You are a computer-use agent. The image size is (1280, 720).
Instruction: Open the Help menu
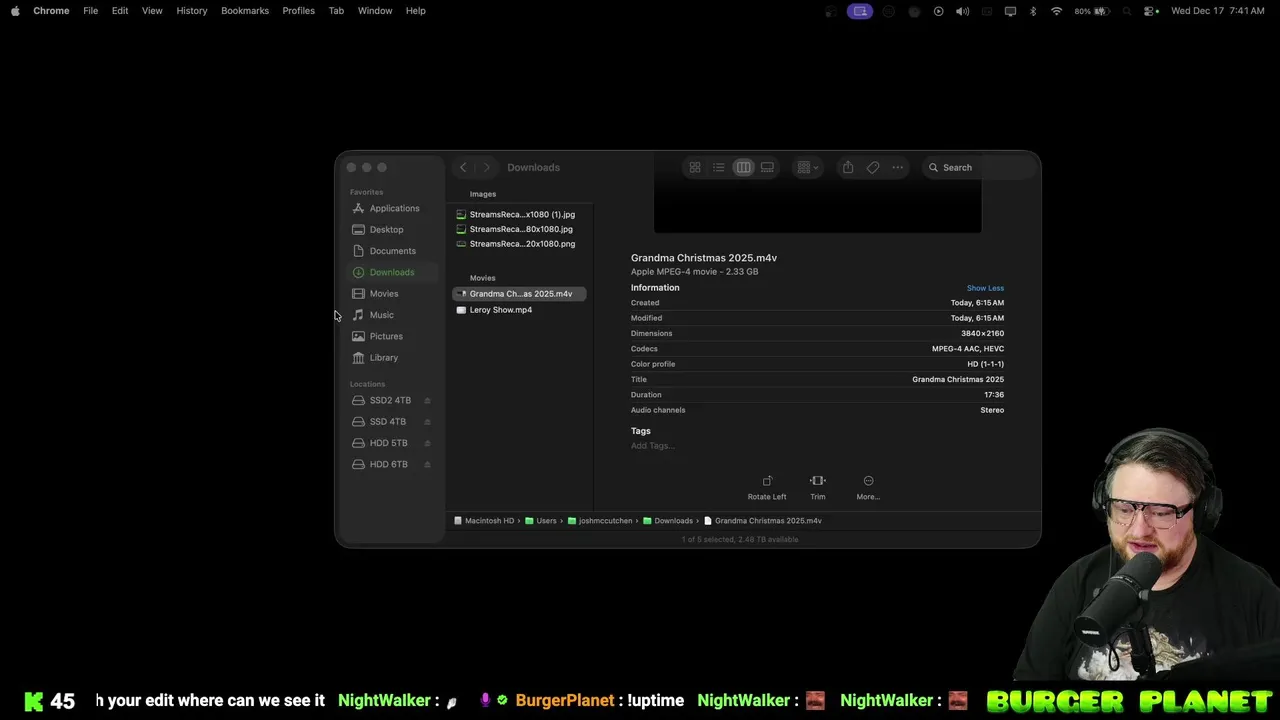pos(416,11)
